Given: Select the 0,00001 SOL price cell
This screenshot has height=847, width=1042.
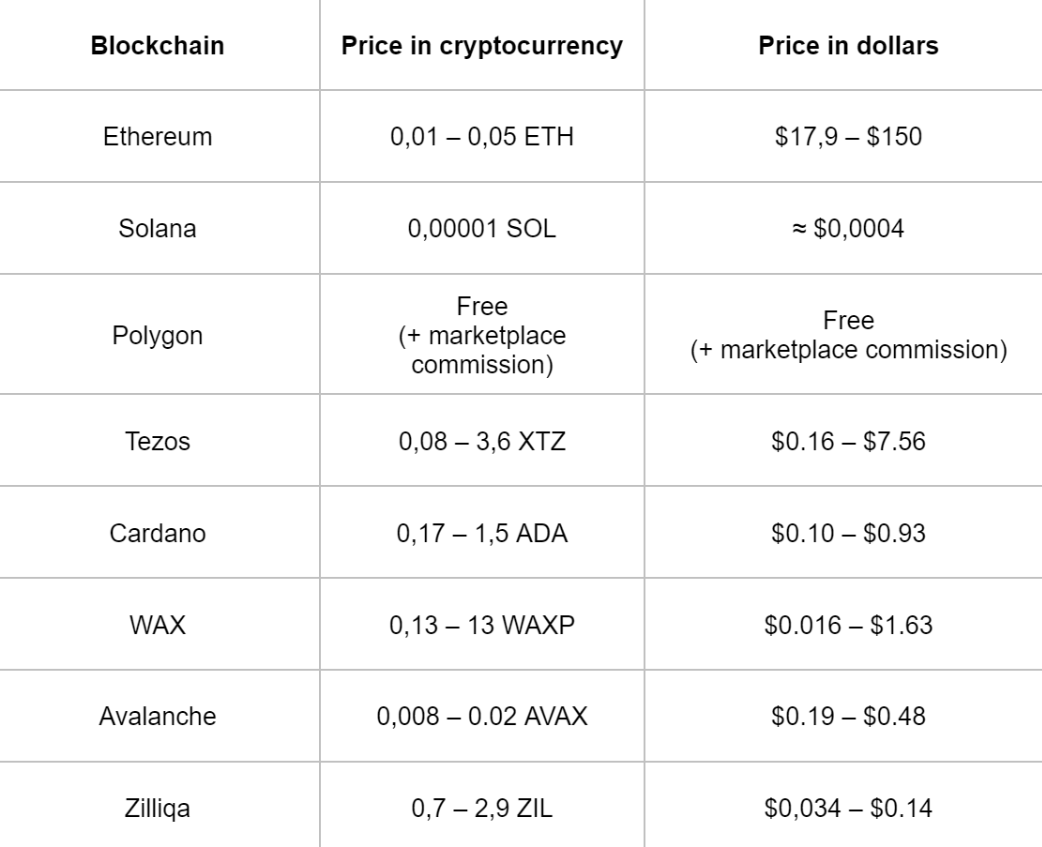Looking at the screenshot, I should [x=482, y=227].
